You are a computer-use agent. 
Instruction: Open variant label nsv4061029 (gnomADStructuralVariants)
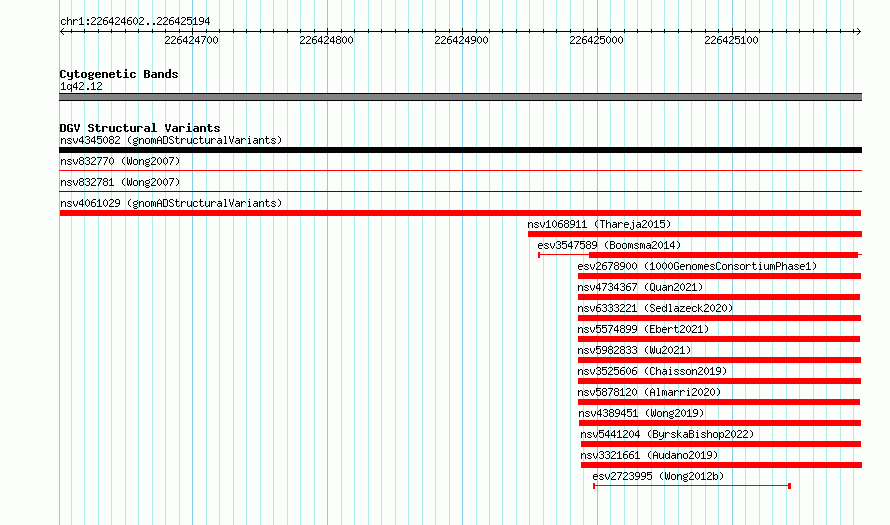pyautogui.click(x=171, y=203)
